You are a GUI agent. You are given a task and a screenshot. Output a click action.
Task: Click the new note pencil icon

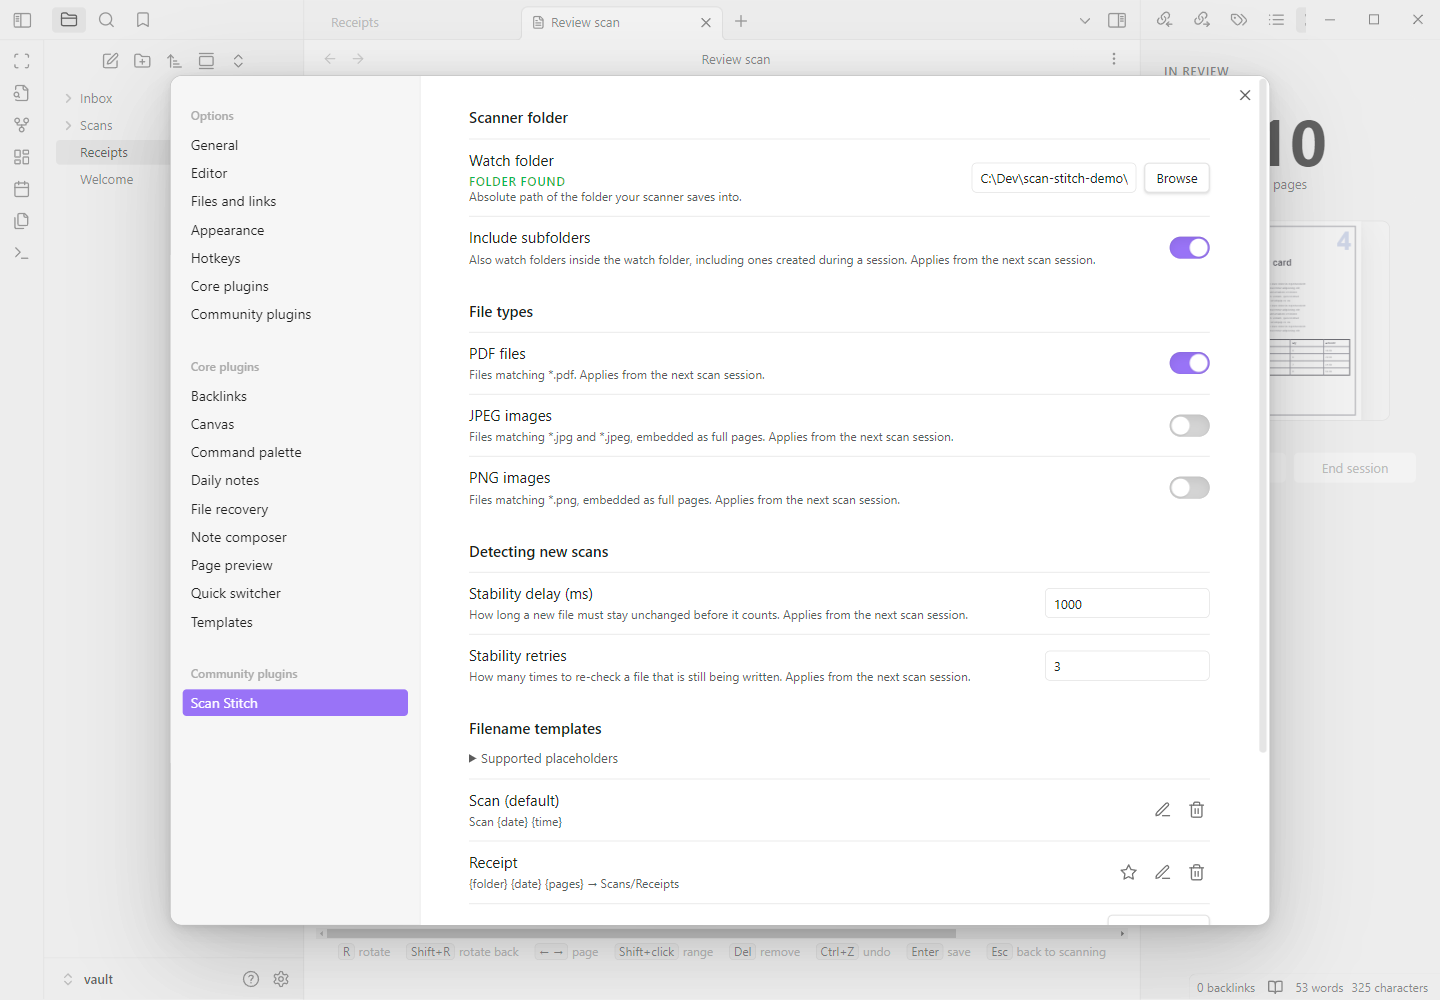110,61
